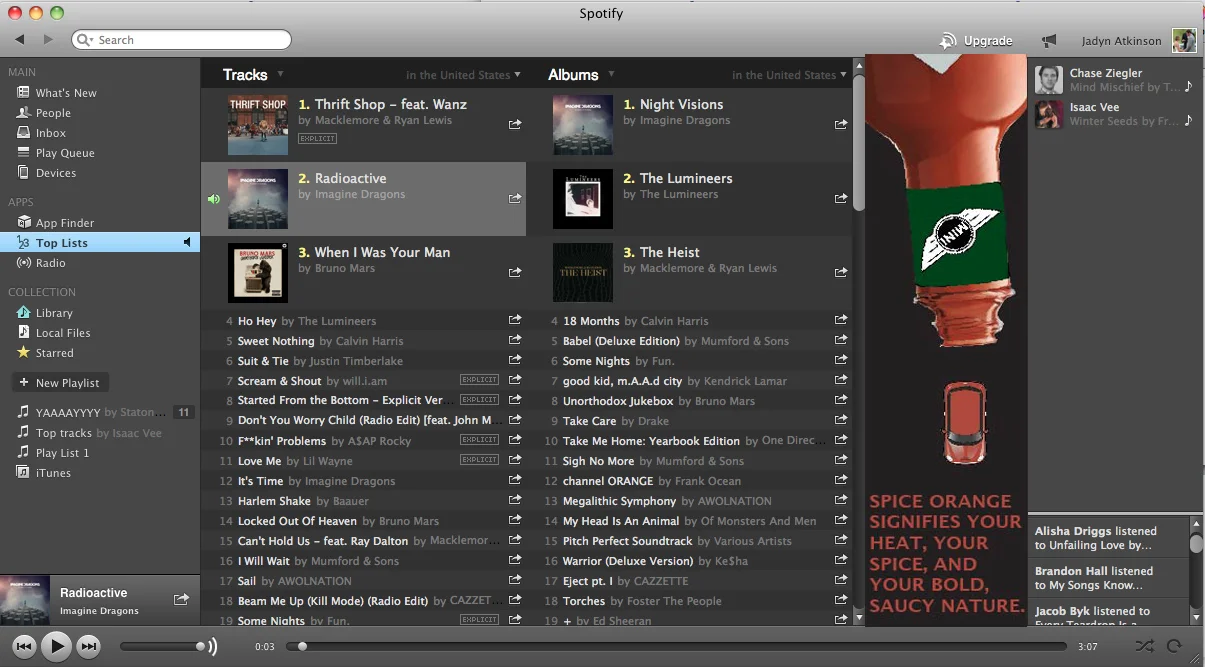Open the YAAAAYYYY playlist

pos(100,412)
